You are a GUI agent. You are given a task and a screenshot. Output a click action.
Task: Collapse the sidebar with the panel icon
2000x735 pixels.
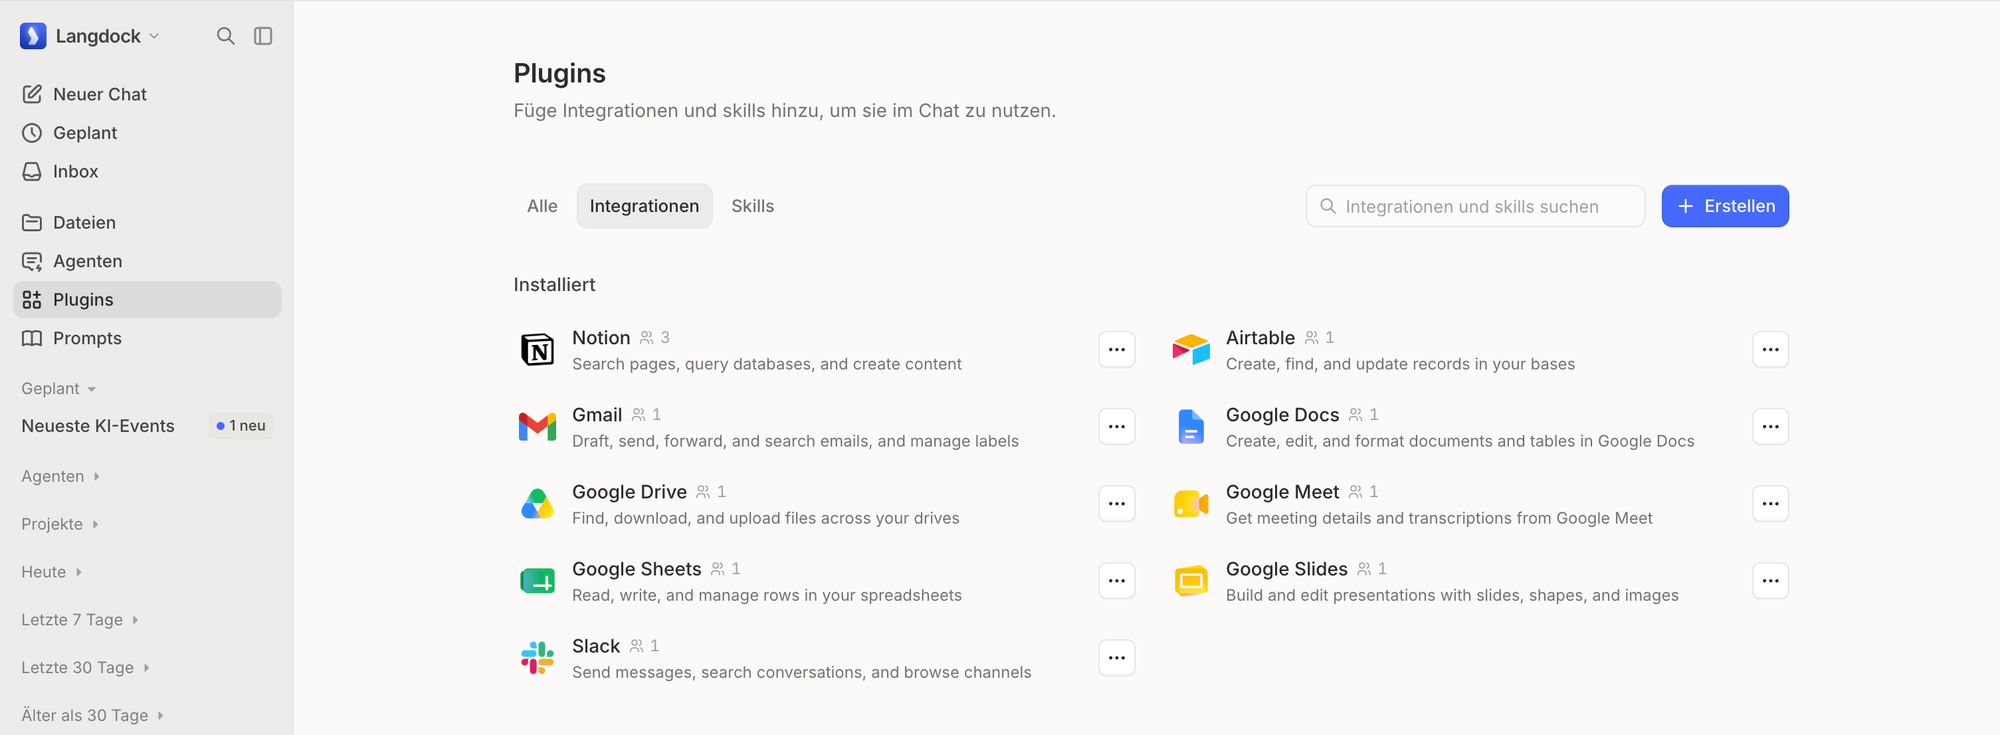(263, 36)
